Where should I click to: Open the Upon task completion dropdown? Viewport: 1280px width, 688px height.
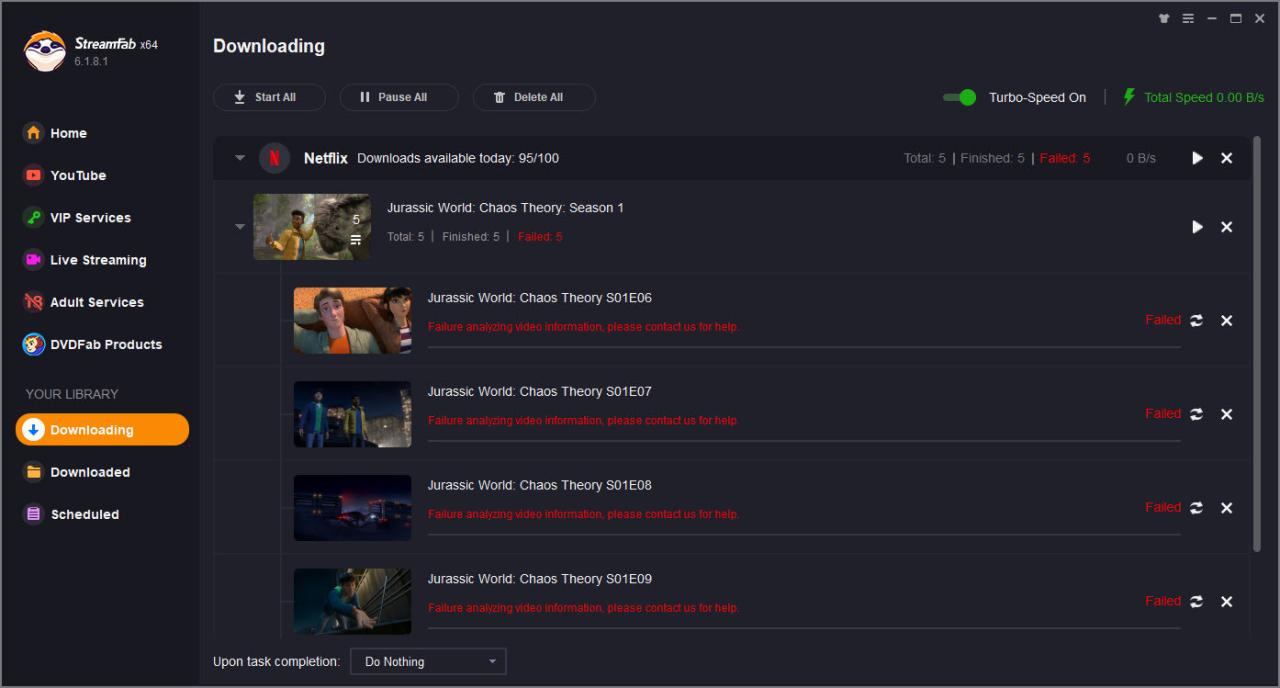pyautogui.click(x=428, y=662)
